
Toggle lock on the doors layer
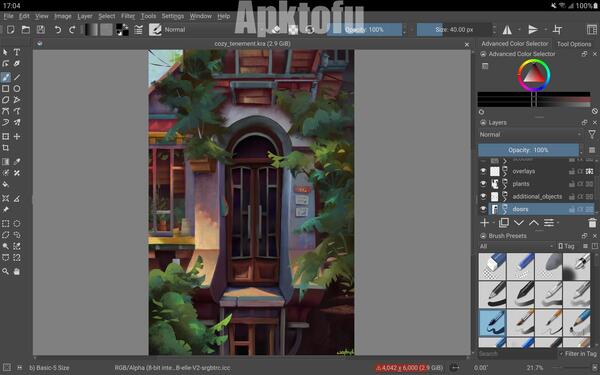572,209
